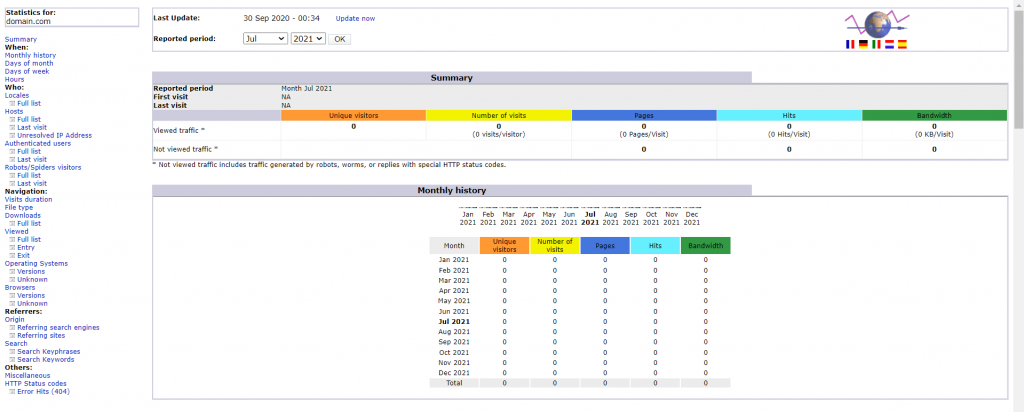Open the Referring search engines link
This screenshot has width=1024, height=412.
58,327
